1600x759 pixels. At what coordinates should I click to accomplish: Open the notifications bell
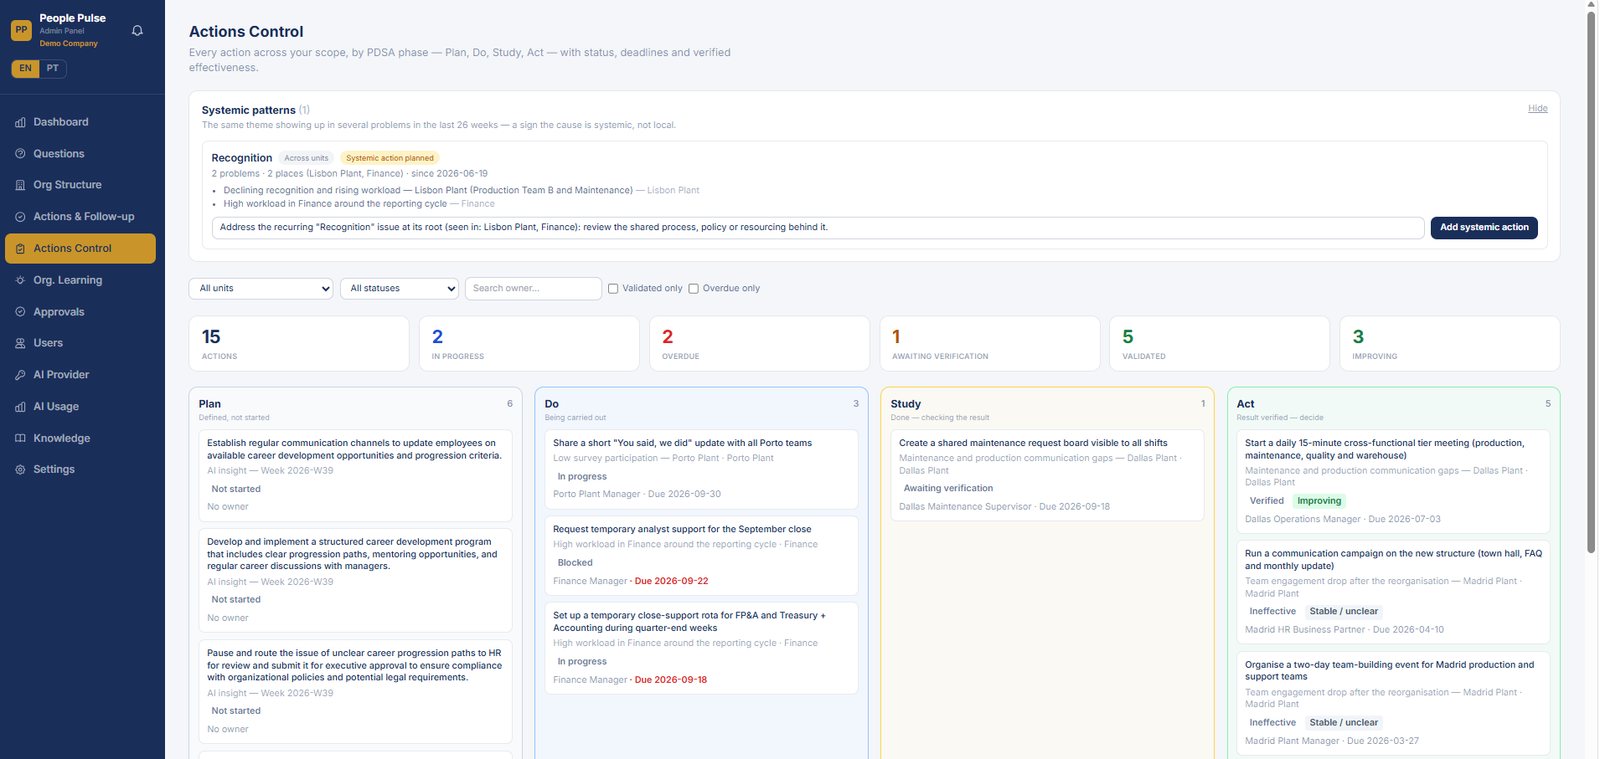click(137, 30)
